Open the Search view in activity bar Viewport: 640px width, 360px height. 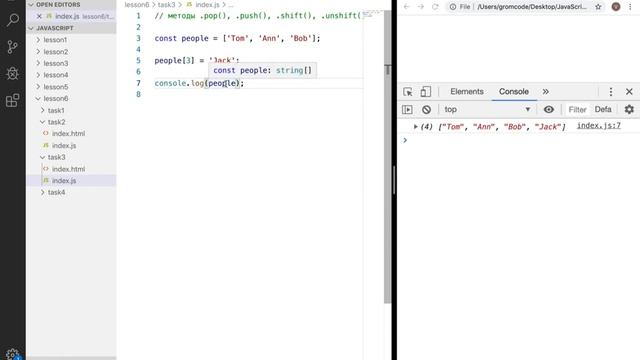point(13,20)
